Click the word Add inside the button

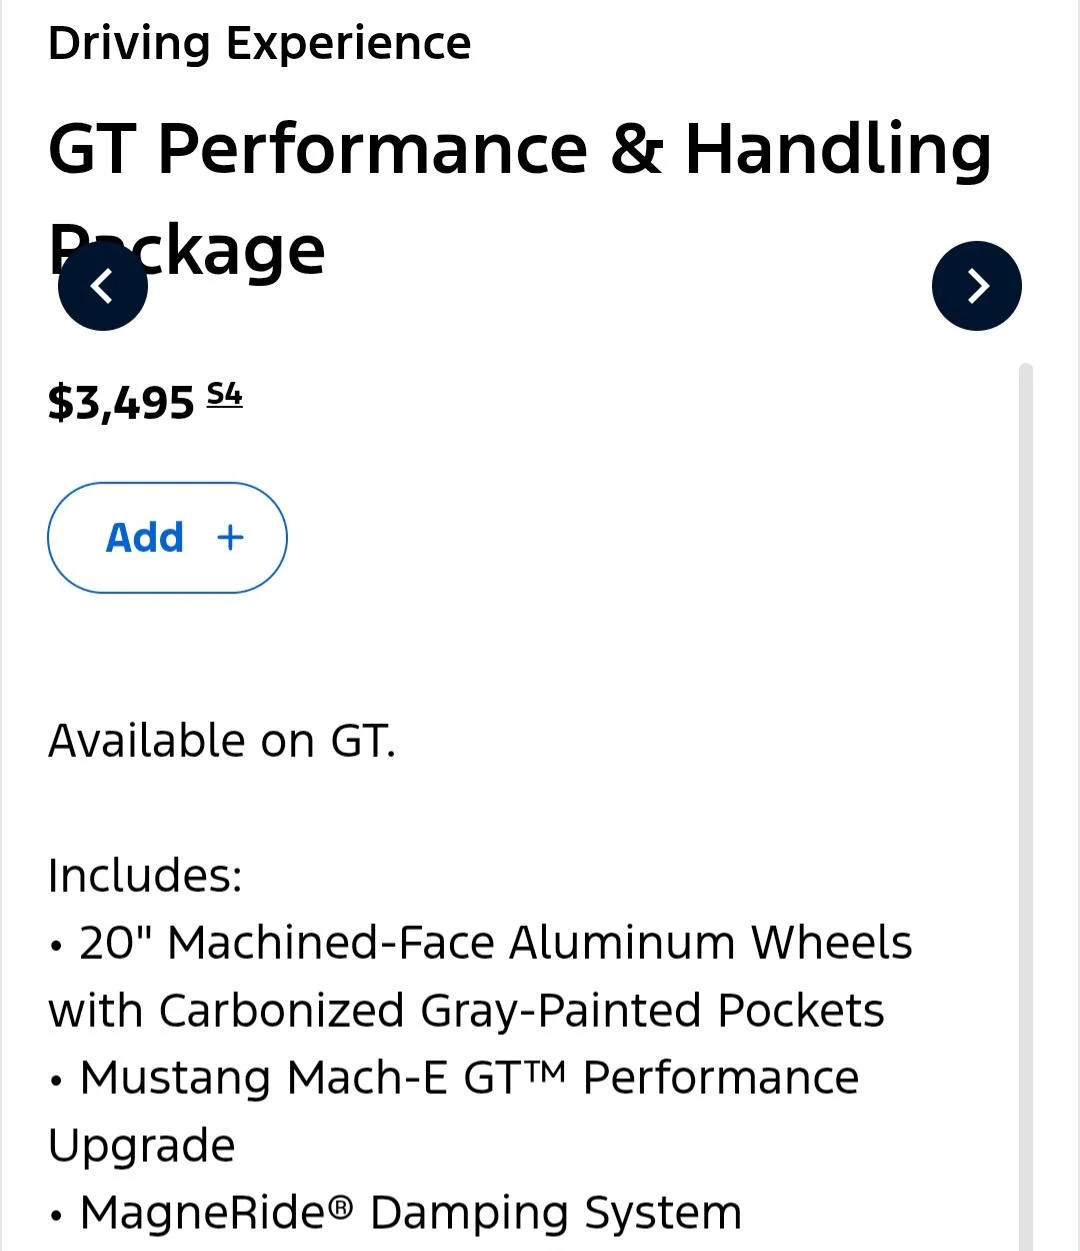point(145,538)
